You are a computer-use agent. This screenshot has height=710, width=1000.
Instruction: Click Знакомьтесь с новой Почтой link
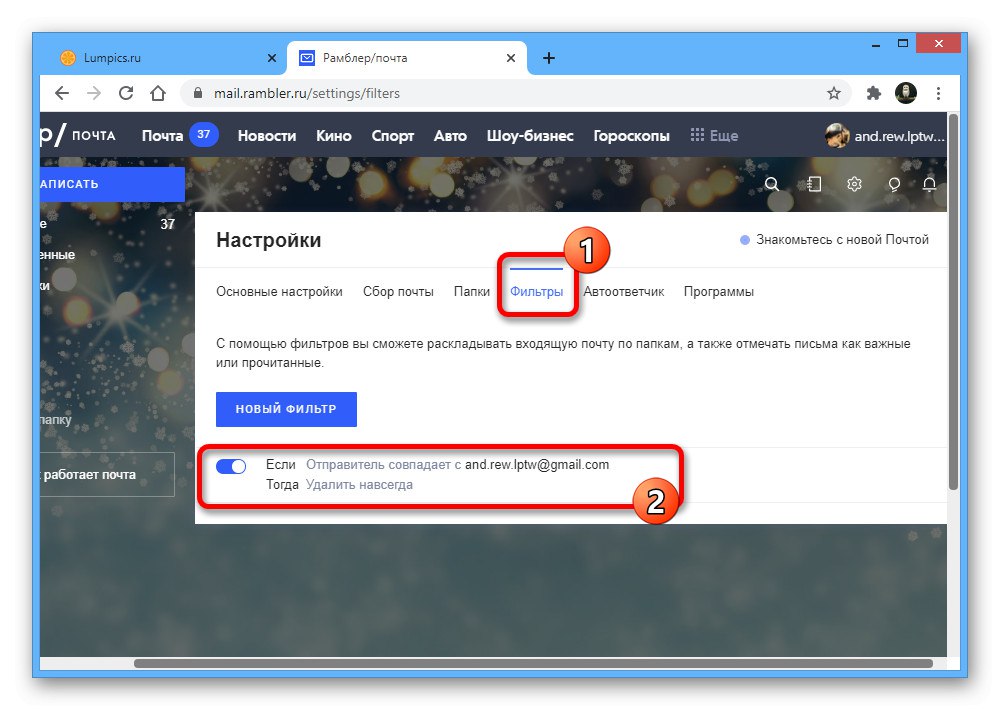pos(842,240)
